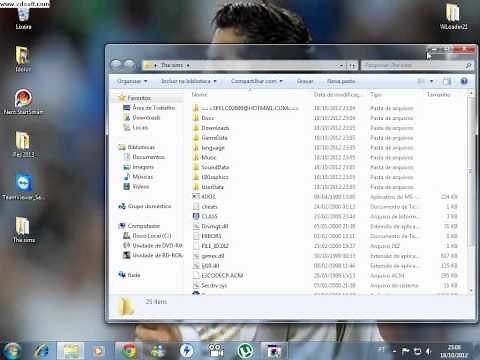Select the Músicas library
480x360 pixels.
pyautogui.click(x=138, y=177)
